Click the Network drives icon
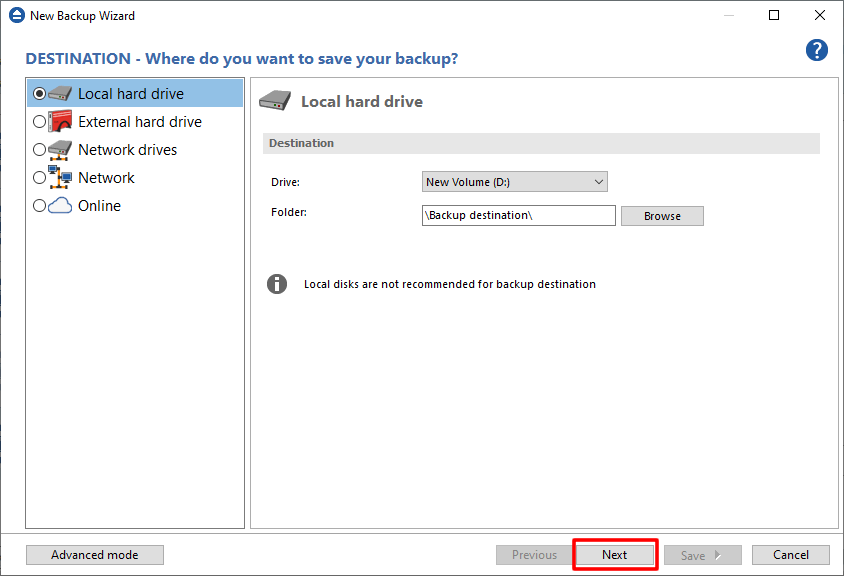This screenshot has width=844, height=576. 61,150
